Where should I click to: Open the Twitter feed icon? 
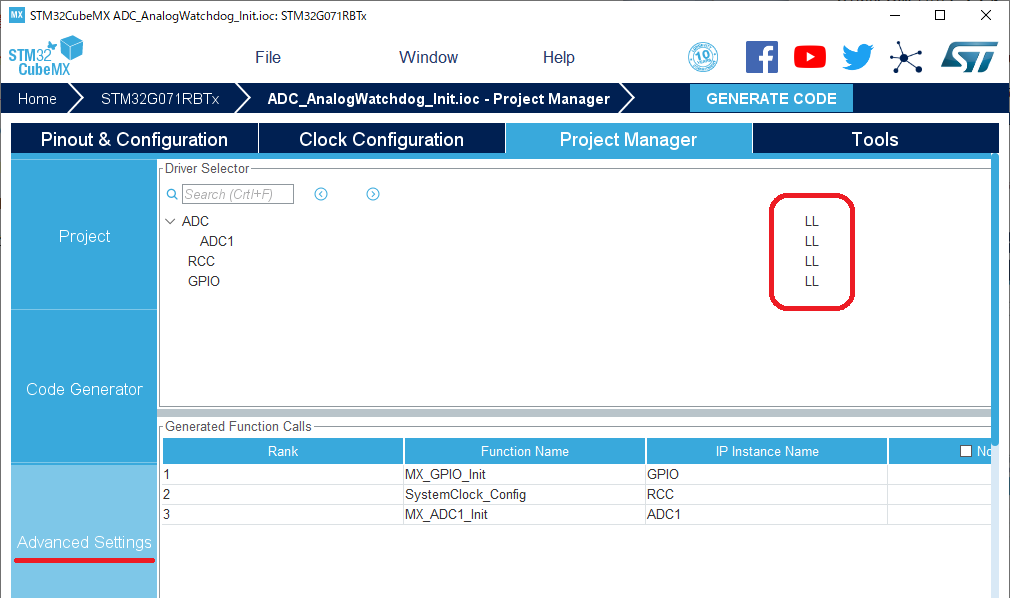tap(858, 57)
